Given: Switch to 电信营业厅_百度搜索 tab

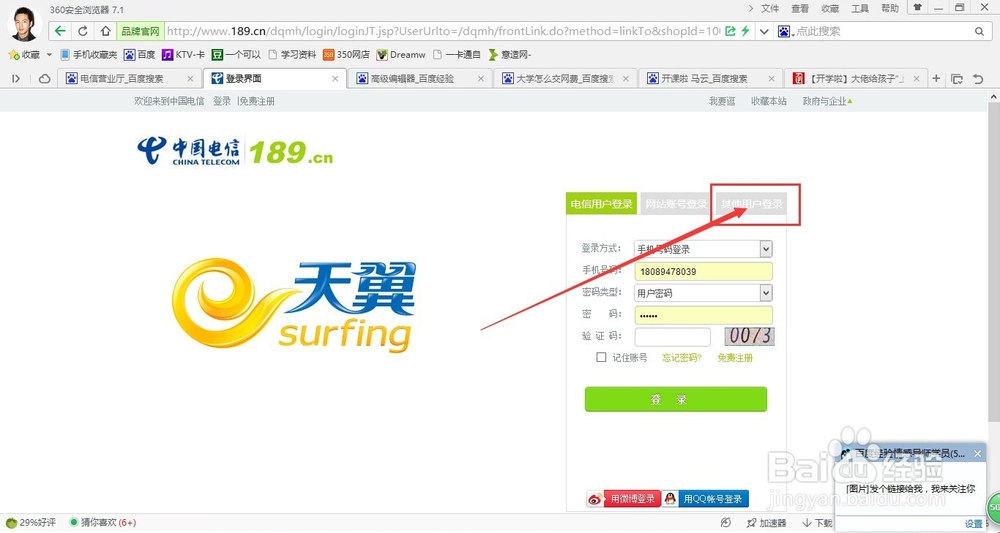Looking at the screenshot, I should [130, 78].
